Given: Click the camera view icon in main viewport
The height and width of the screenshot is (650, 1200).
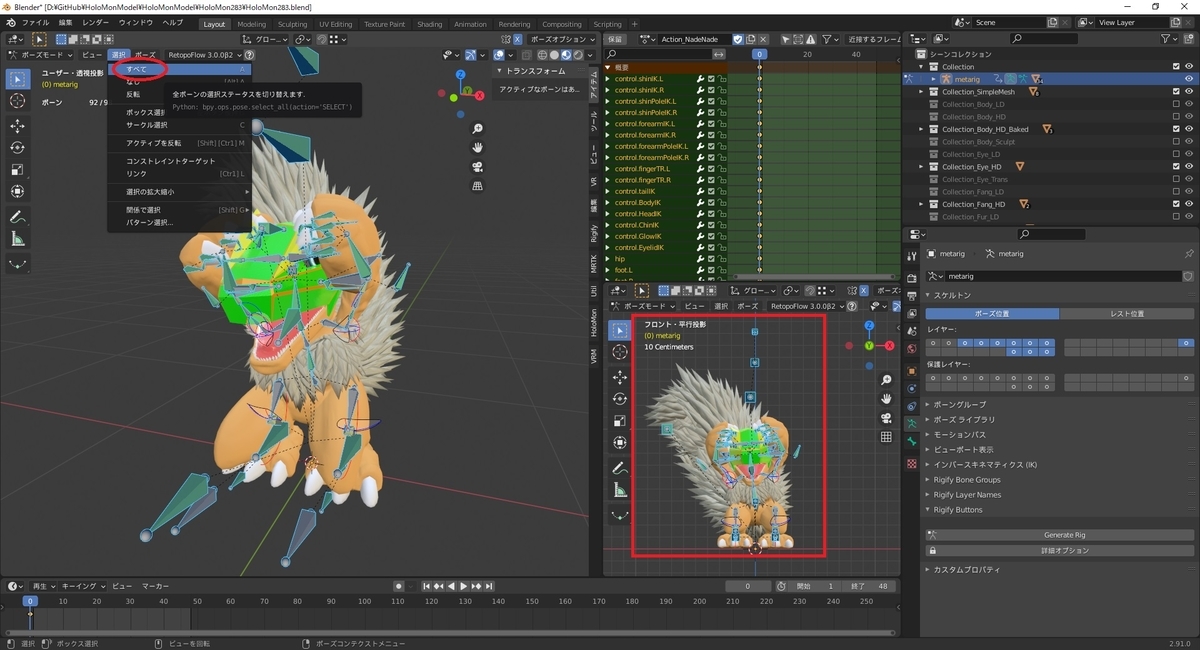Looking at the screenshot, I should coord(478,167).
